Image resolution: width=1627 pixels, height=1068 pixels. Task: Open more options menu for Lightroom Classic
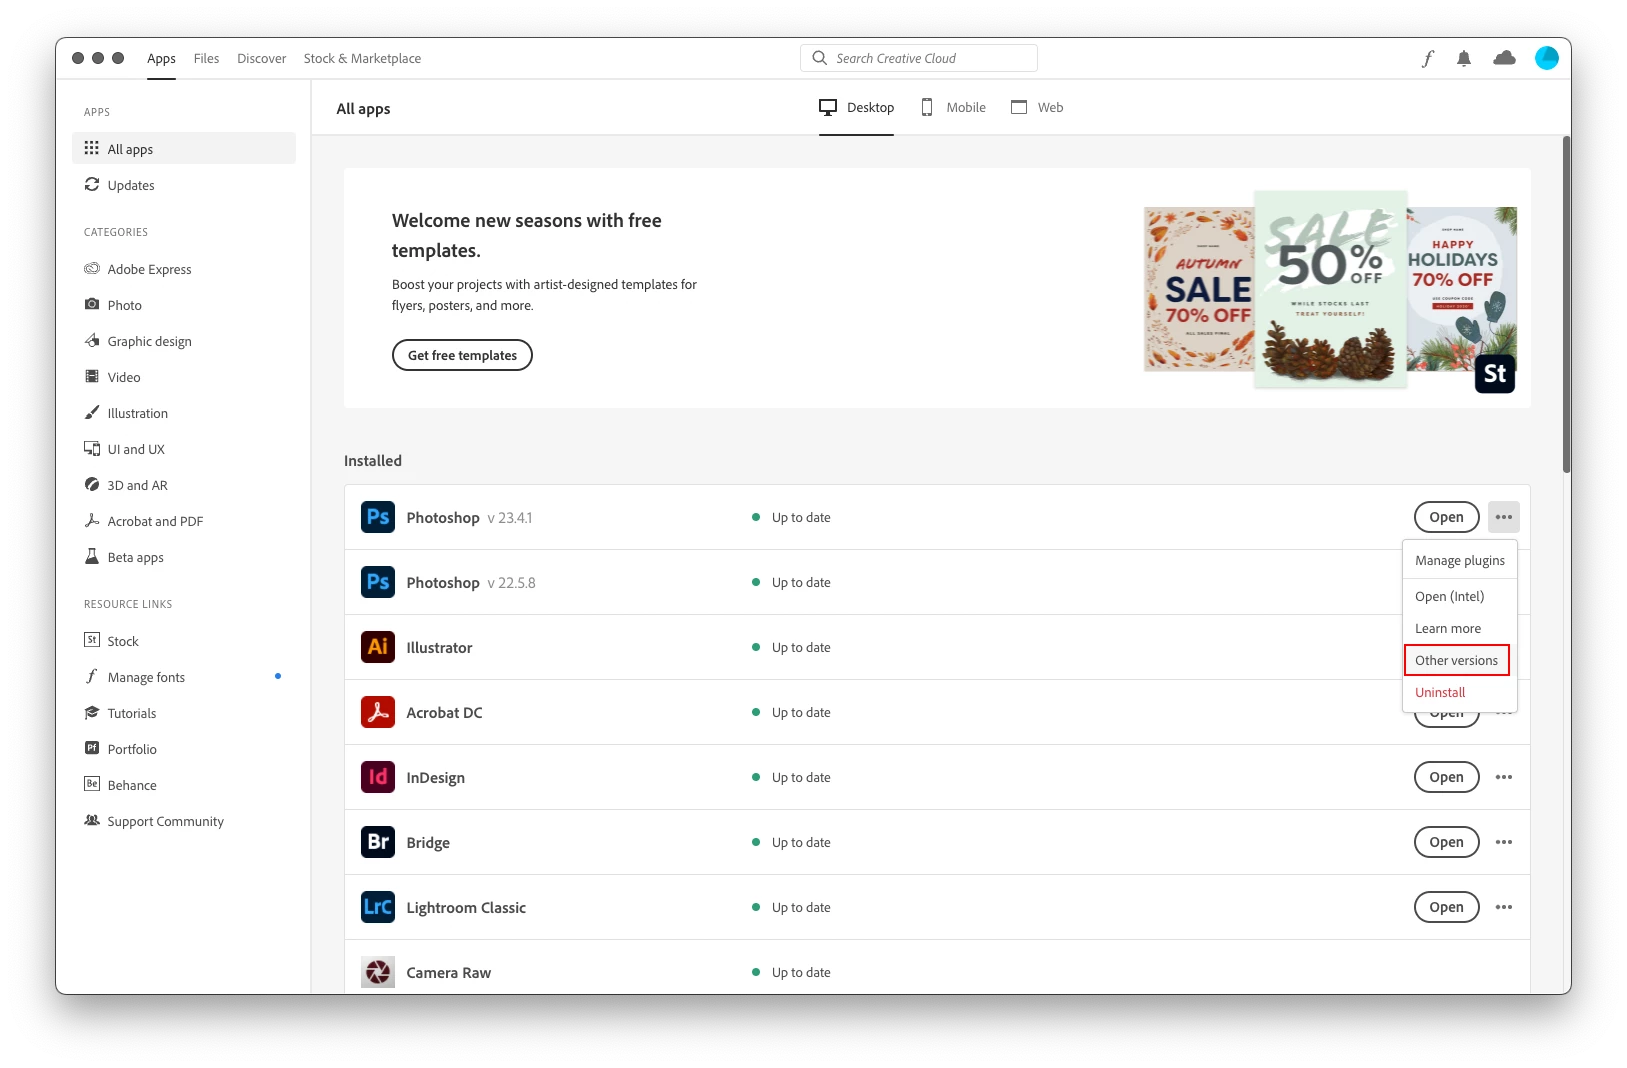1504,907
